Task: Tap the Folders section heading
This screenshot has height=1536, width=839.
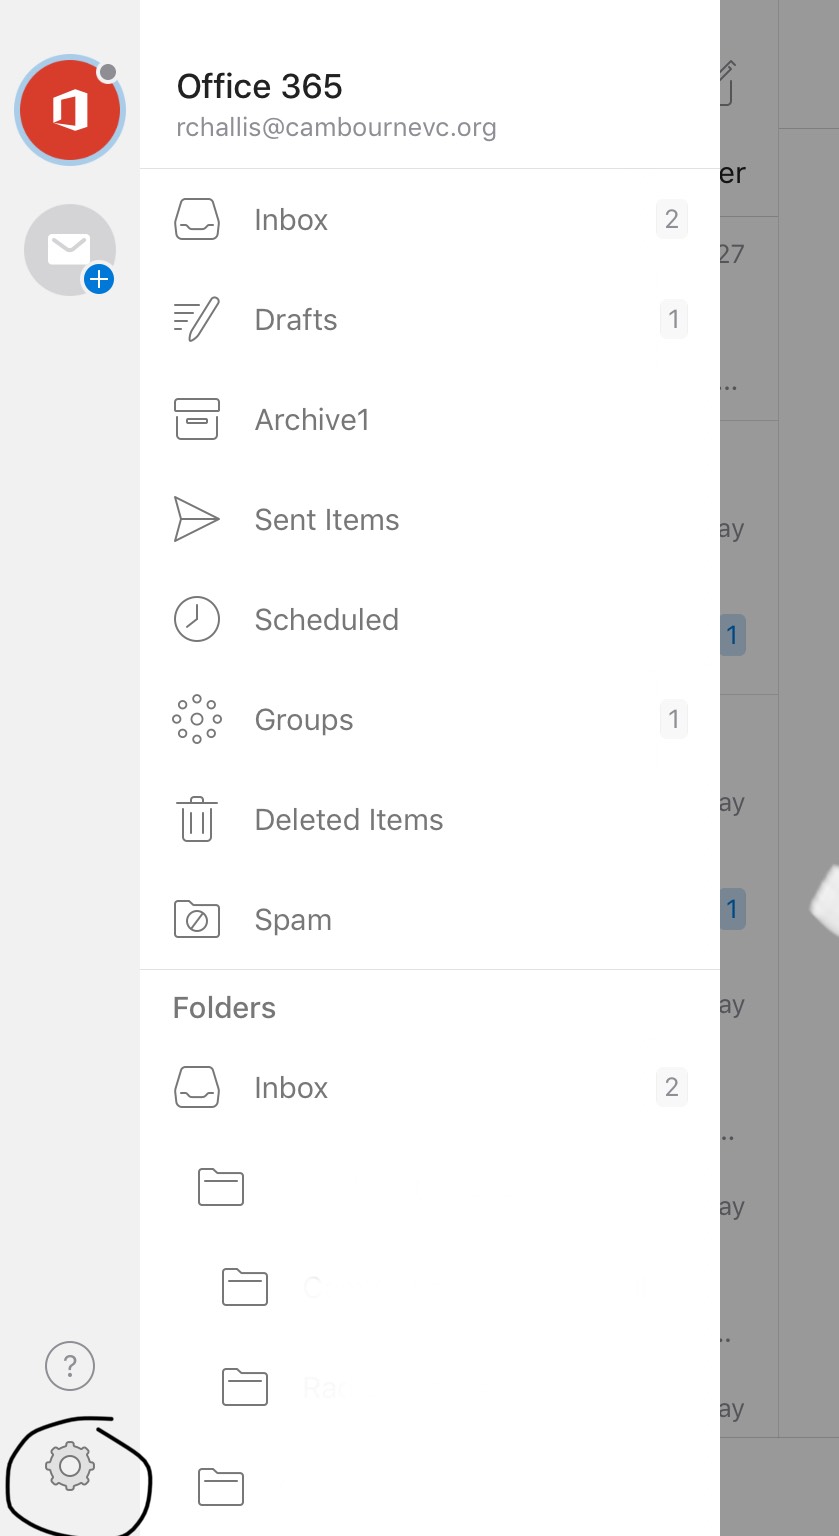Action: pos(224,1008)
